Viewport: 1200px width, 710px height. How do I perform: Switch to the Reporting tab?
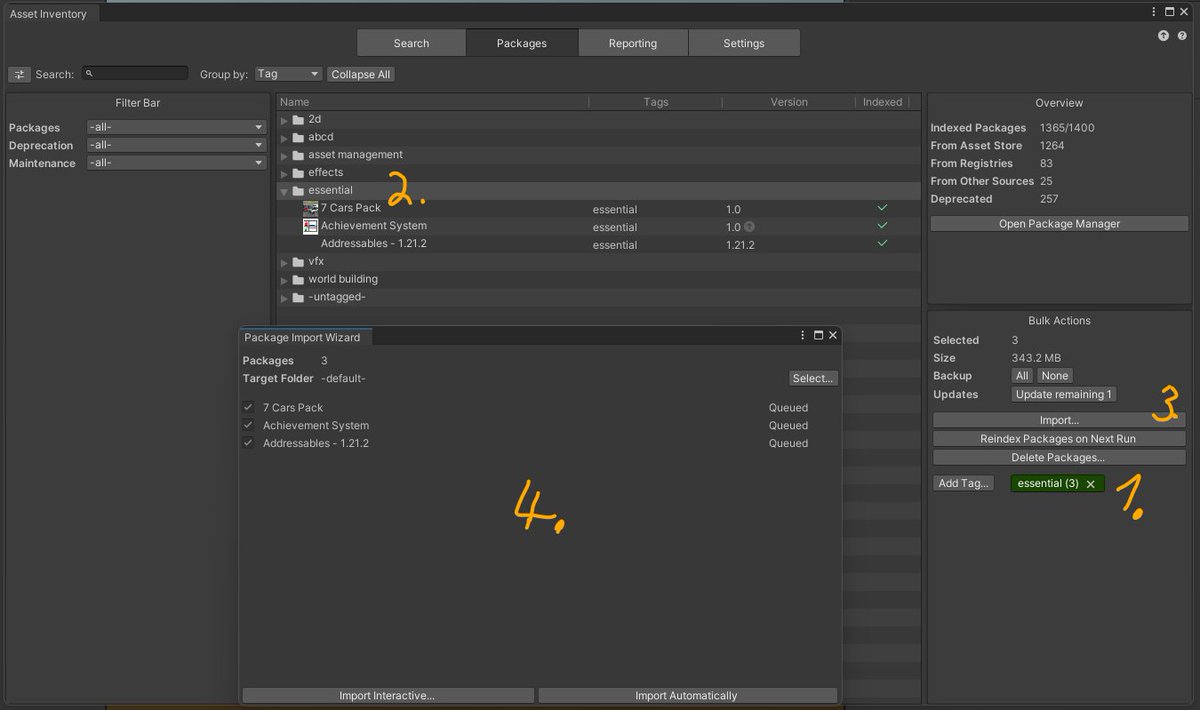[x=633, y=43]
